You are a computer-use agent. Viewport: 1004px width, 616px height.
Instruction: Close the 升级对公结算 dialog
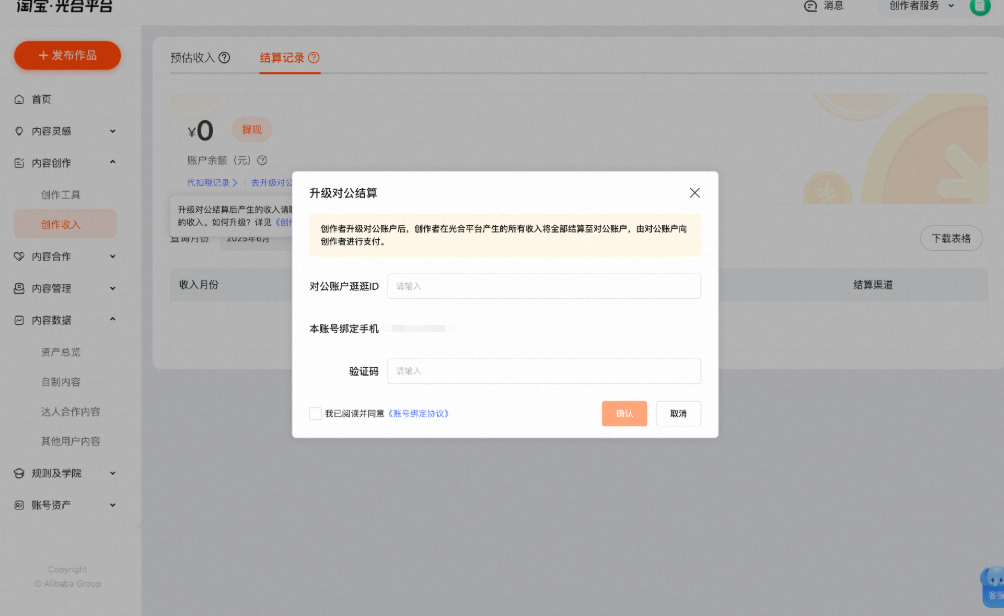(x=695, y=193)
